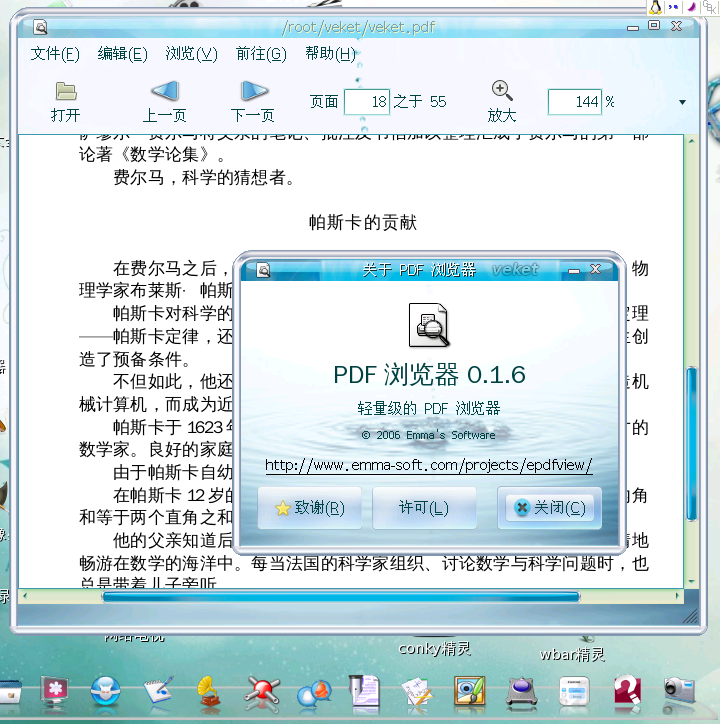Open the red question mark help dock icon
This screenshot has width=720, height=724.
[x=627, y=690]
